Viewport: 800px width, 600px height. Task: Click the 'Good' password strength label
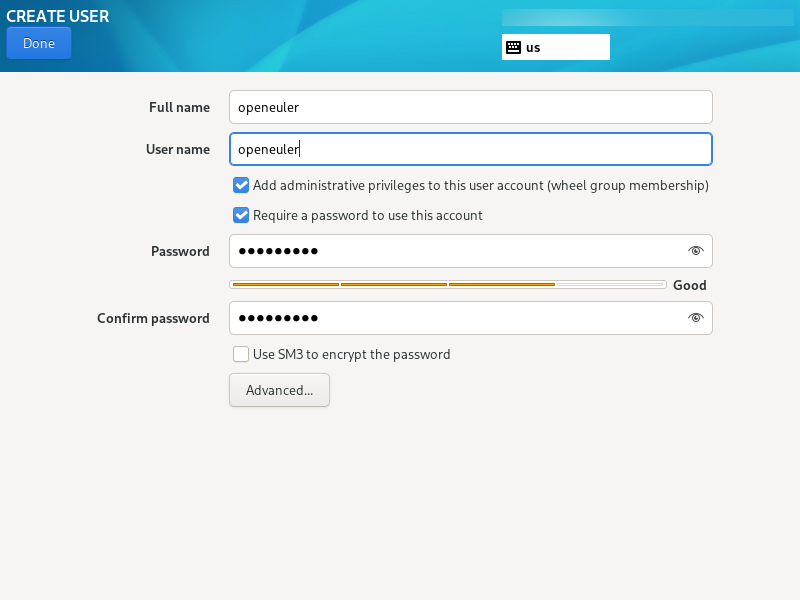pos(689,285)
